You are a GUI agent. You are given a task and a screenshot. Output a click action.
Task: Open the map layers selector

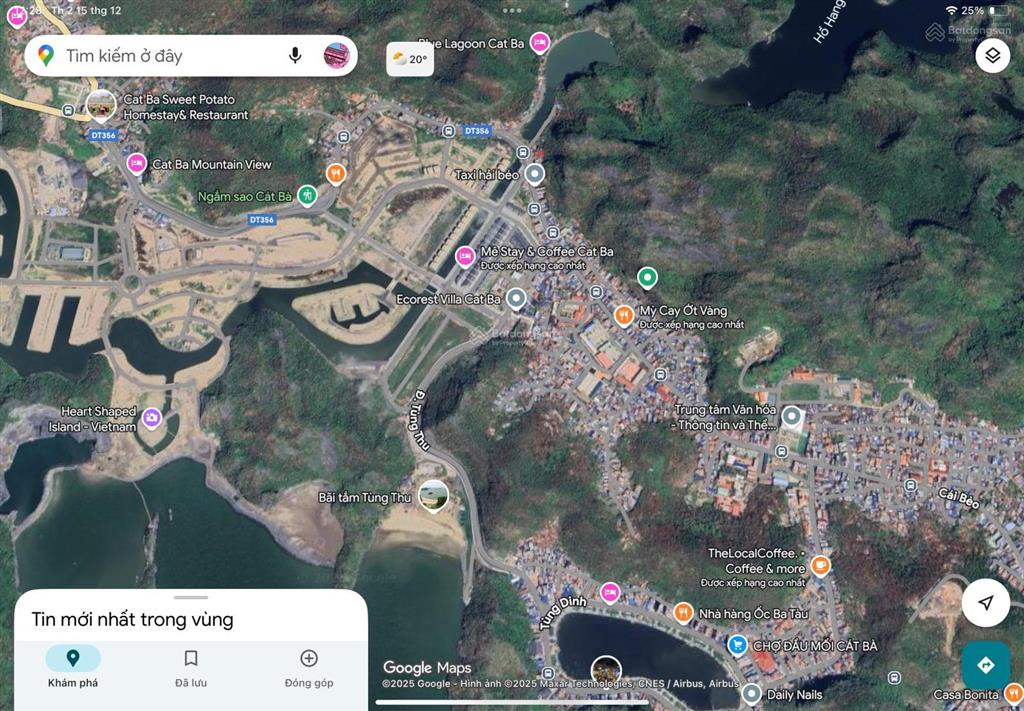pyautogui.click(x=992, y=55)
